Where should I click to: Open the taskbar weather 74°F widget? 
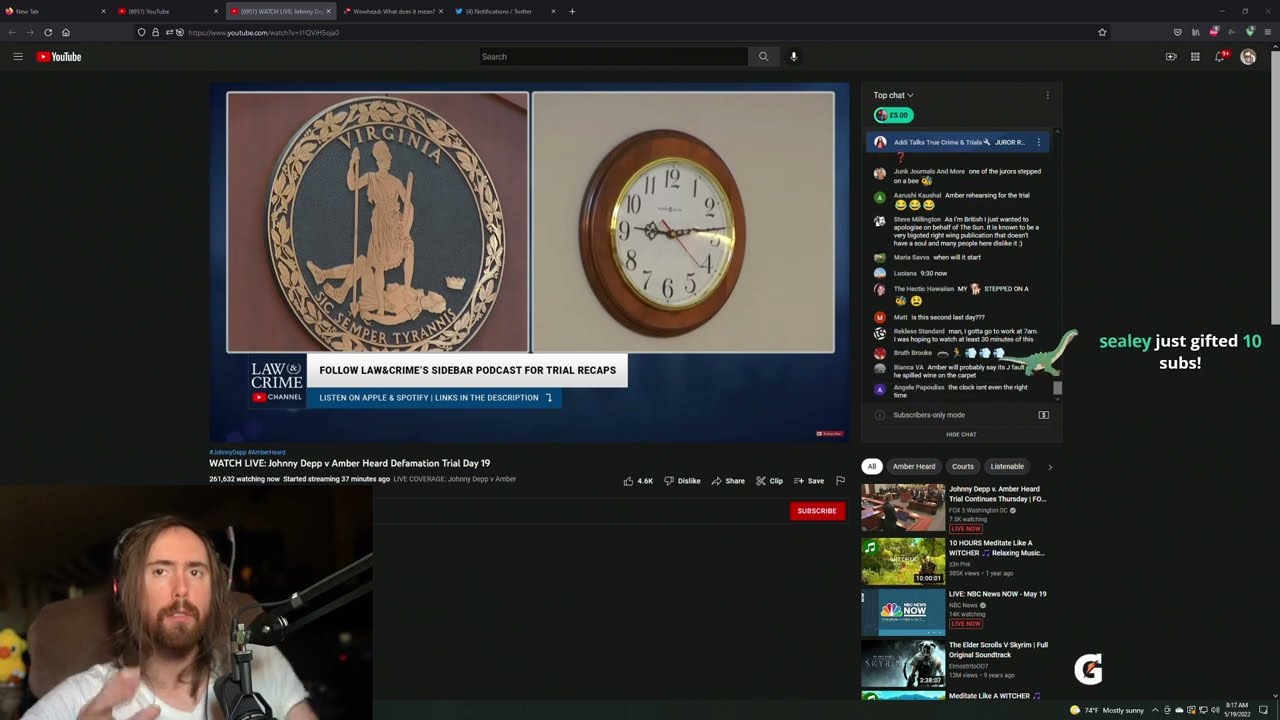[1107, 710]
